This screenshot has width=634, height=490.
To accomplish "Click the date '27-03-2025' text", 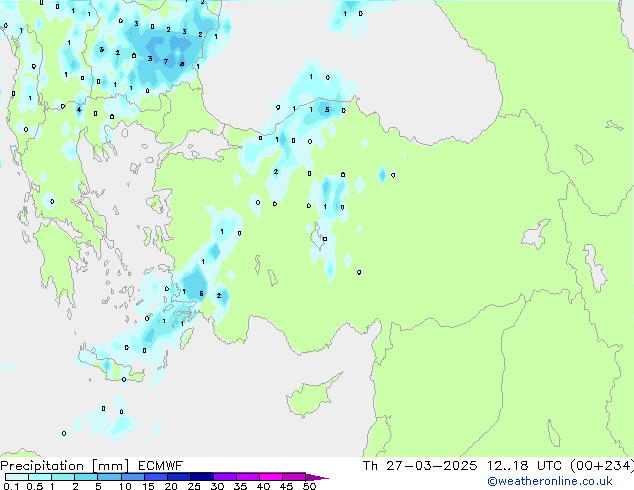I will [x=431, y=466].
